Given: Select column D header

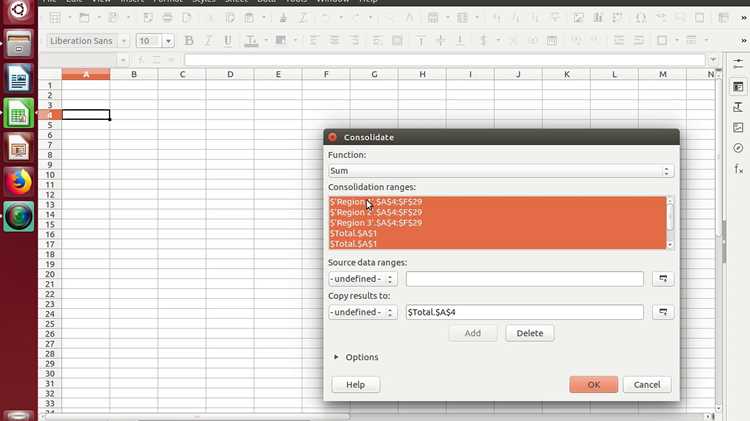Looking at the screenshot, I should tap(230, 74).
